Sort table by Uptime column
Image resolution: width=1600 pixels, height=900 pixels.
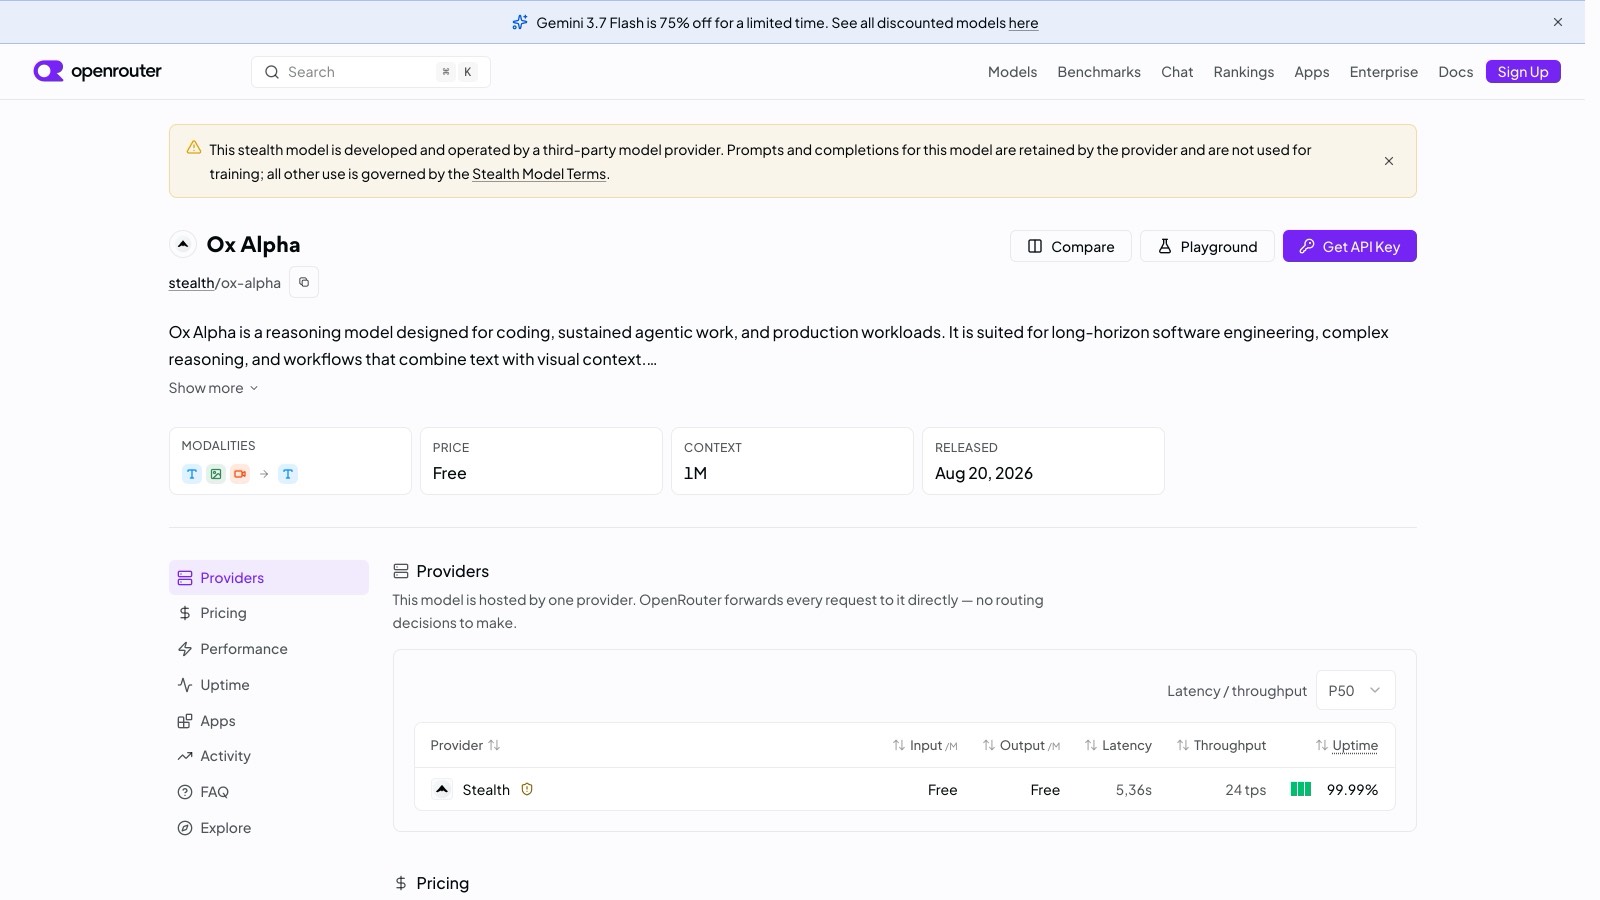pyautogui.click(x=1346, y=745)
